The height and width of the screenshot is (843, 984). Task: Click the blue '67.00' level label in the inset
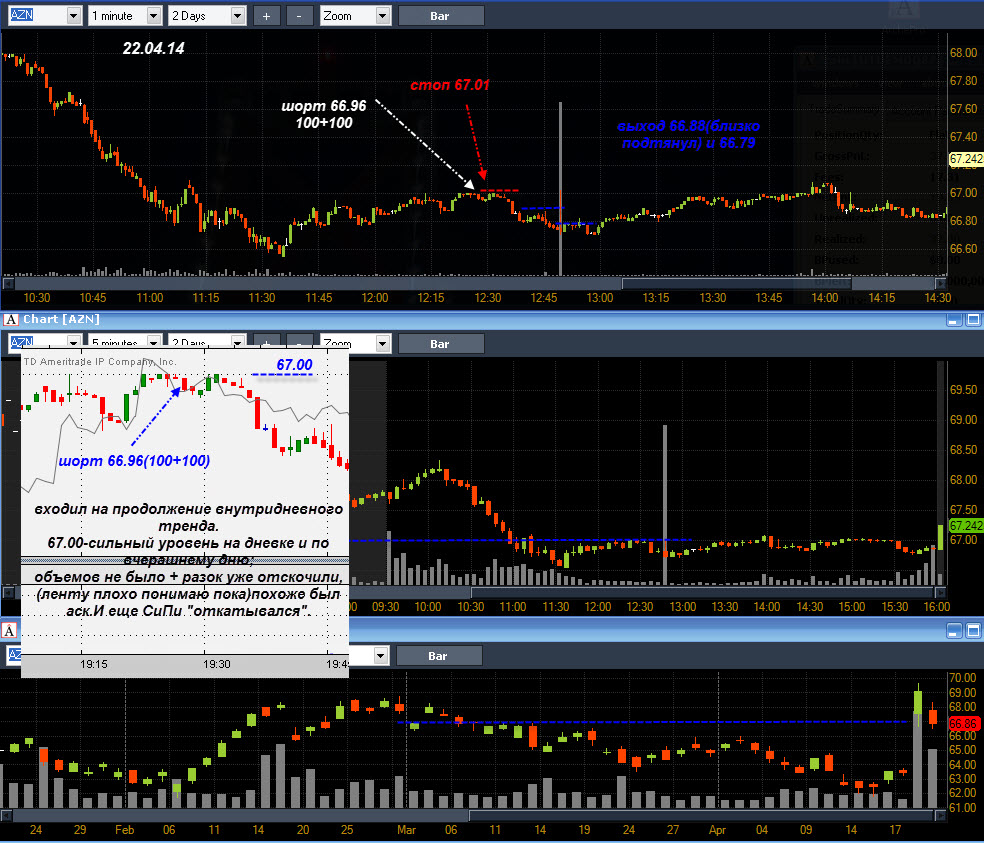point(294,365)
